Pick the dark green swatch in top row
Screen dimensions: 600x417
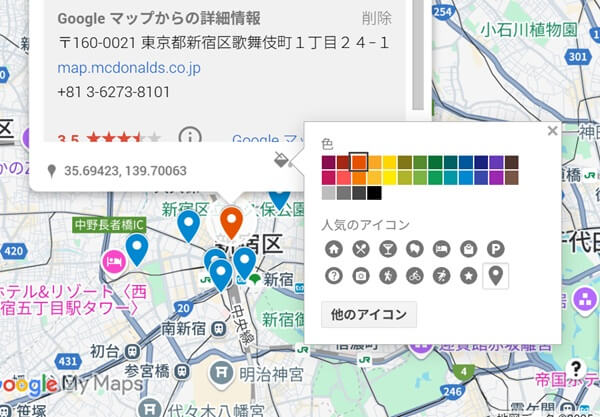tap(435, 162)
